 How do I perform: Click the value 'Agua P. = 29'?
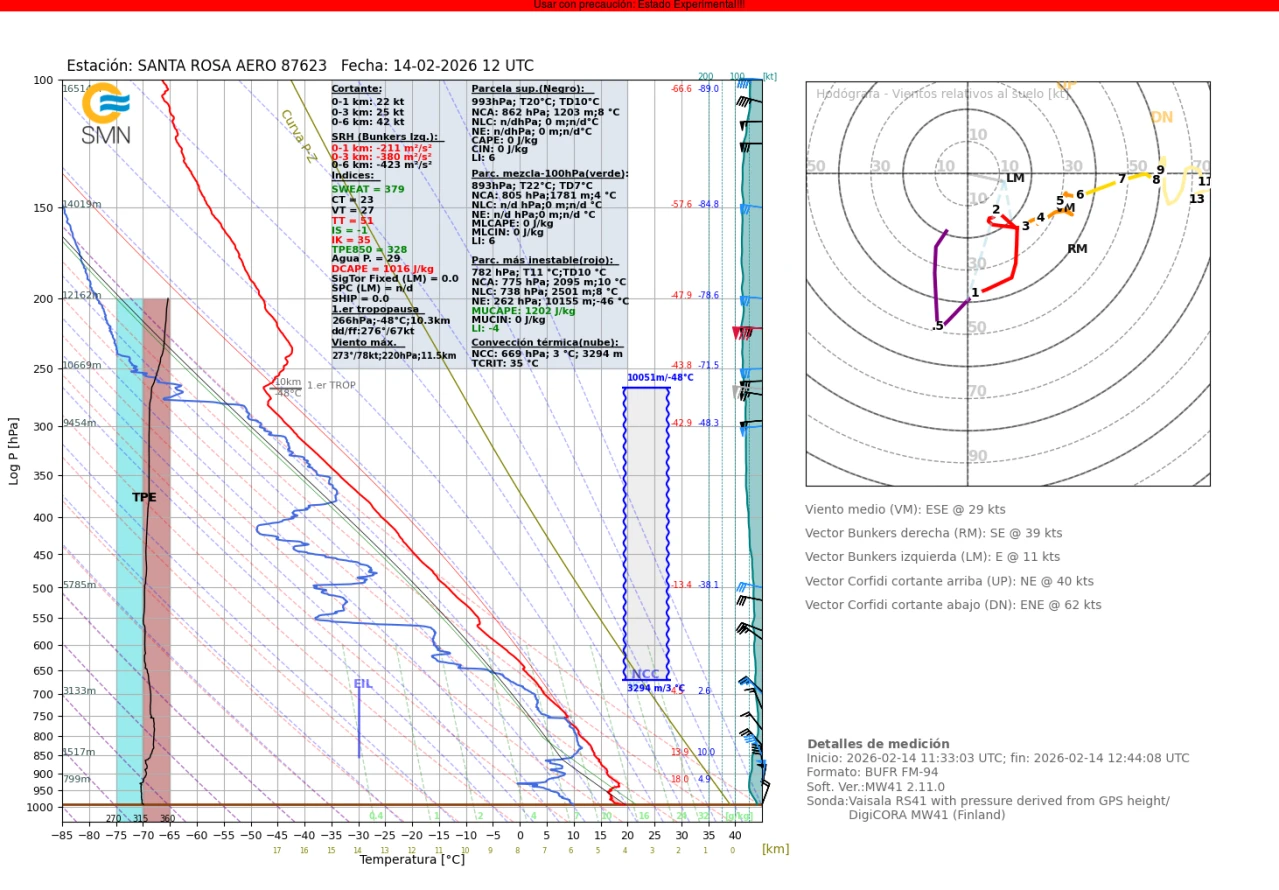click(x=366, y=258)
